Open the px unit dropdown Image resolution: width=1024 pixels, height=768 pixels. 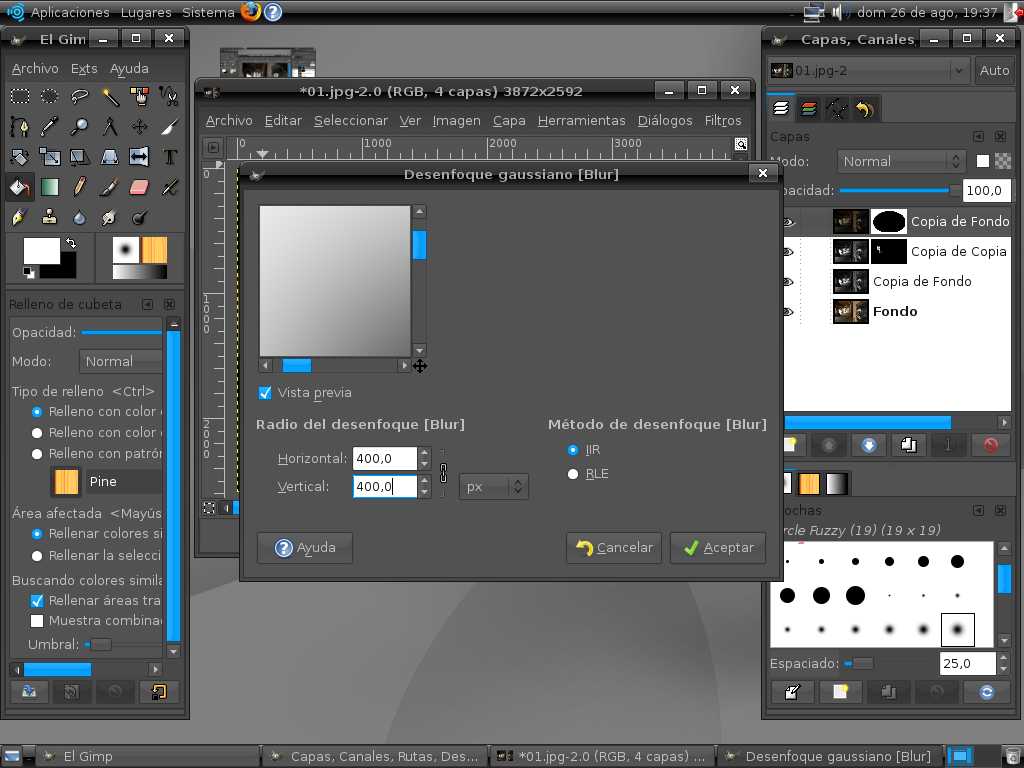[x=494, y=487]
